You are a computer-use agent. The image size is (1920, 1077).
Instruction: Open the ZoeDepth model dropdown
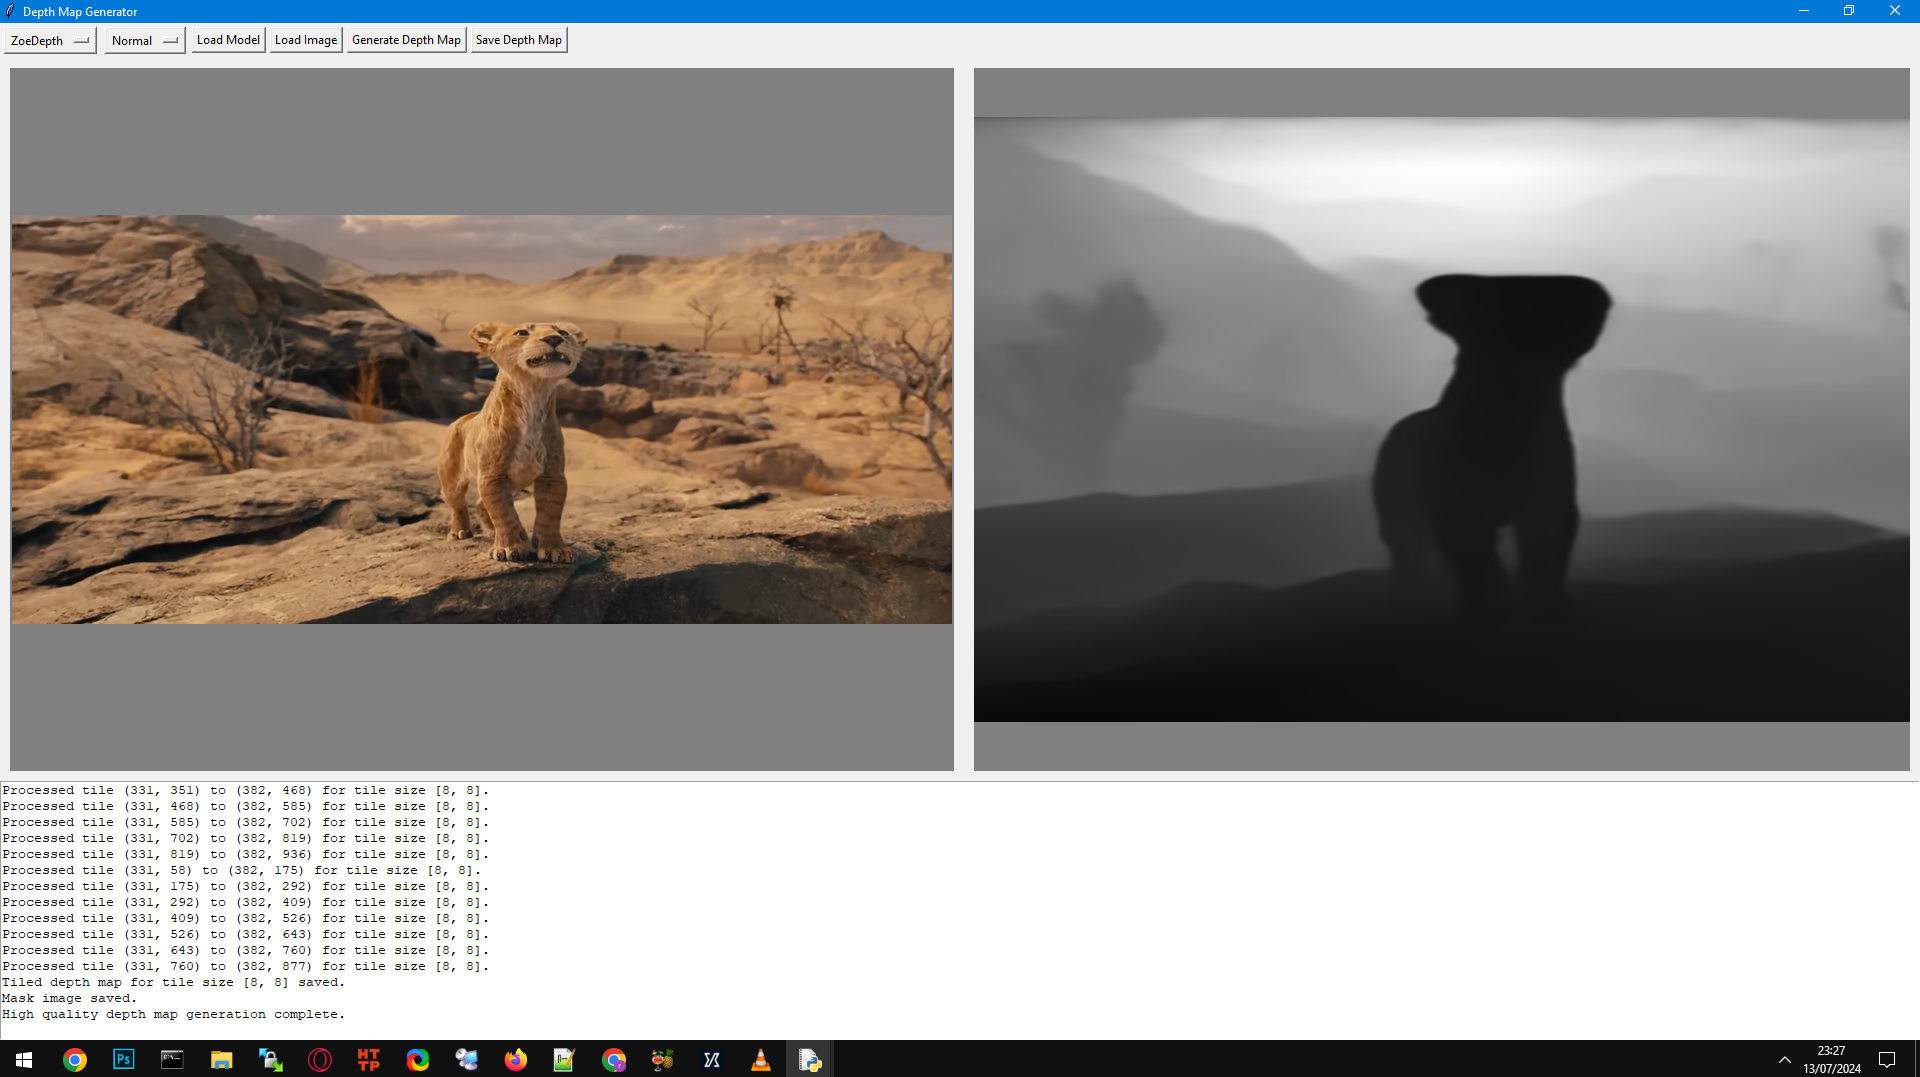(49, 40)
